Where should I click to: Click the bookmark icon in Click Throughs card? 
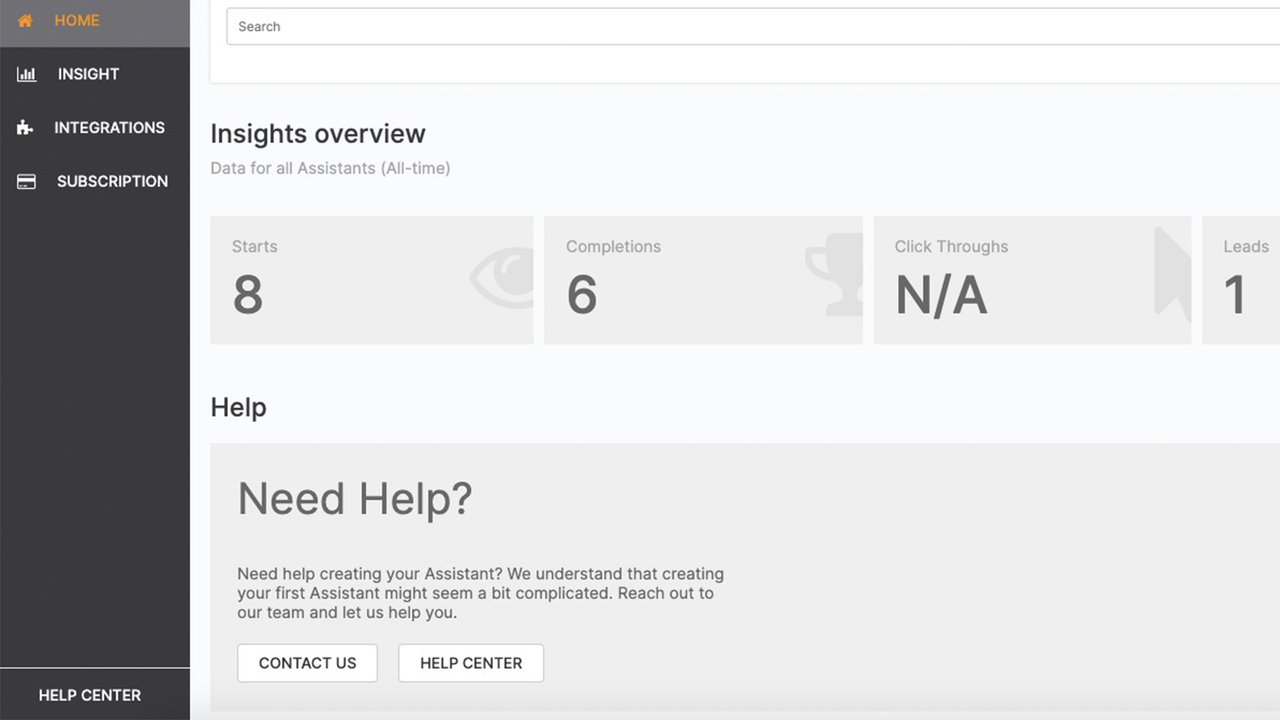coord(1172,274)
